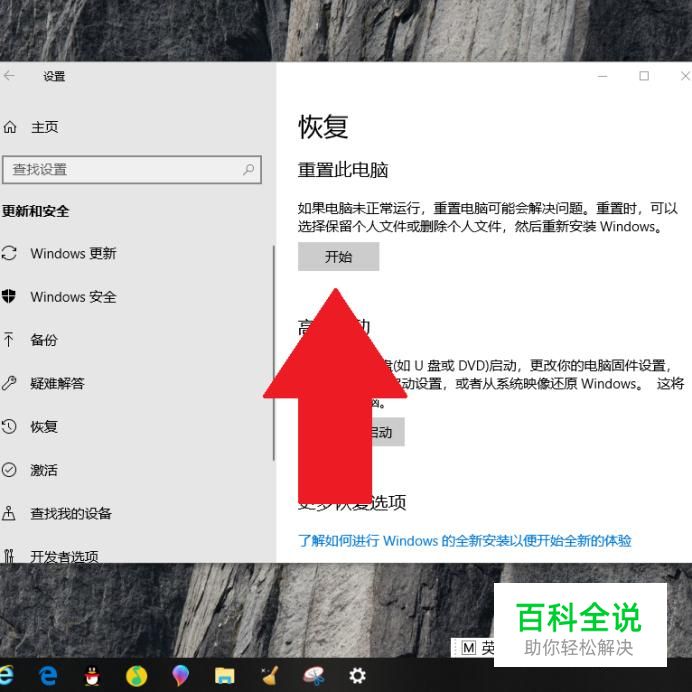Click the wrench icon for 疑难解答
Screen dimensions: 692x692
click(9, 383)
